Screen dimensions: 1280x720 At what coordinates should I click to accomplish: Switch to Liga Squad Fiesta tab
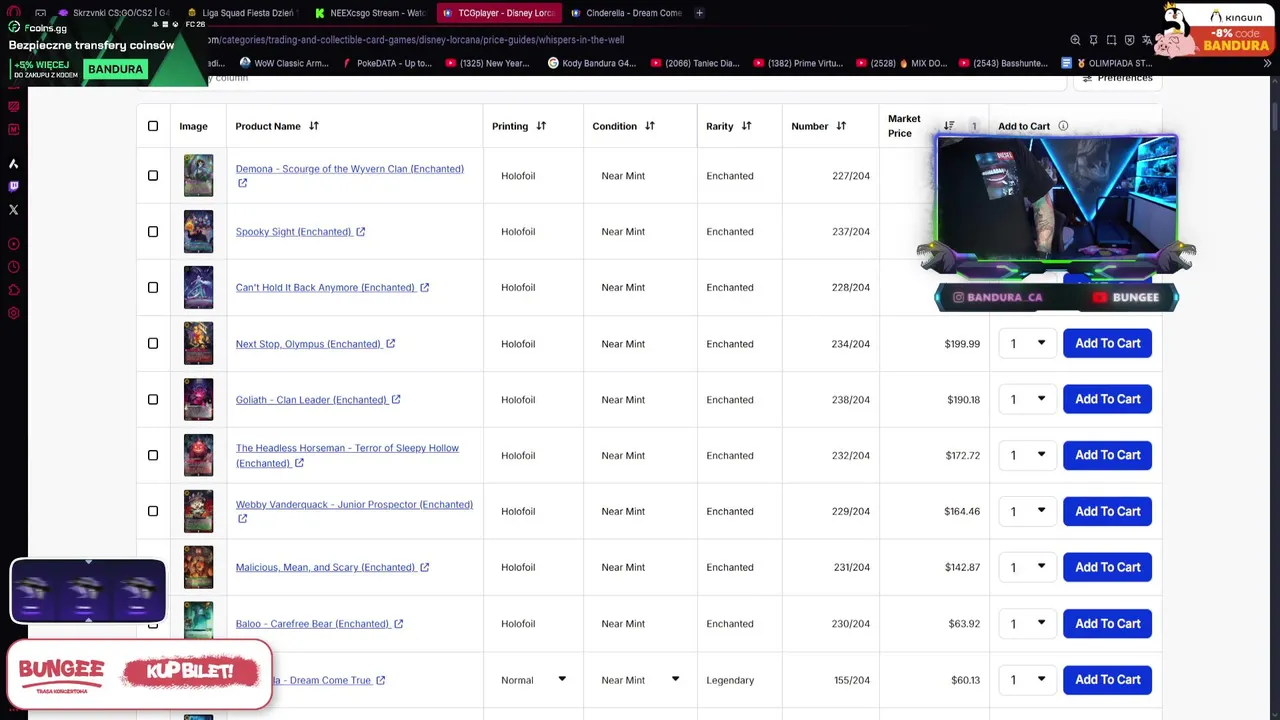(242, 13)
